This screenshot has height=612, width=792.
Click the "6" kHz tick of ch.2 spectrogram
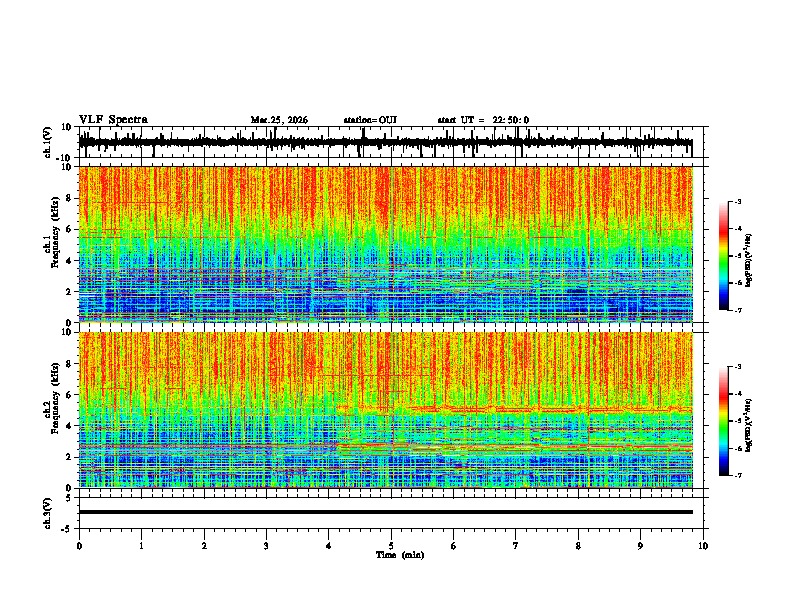70,394
